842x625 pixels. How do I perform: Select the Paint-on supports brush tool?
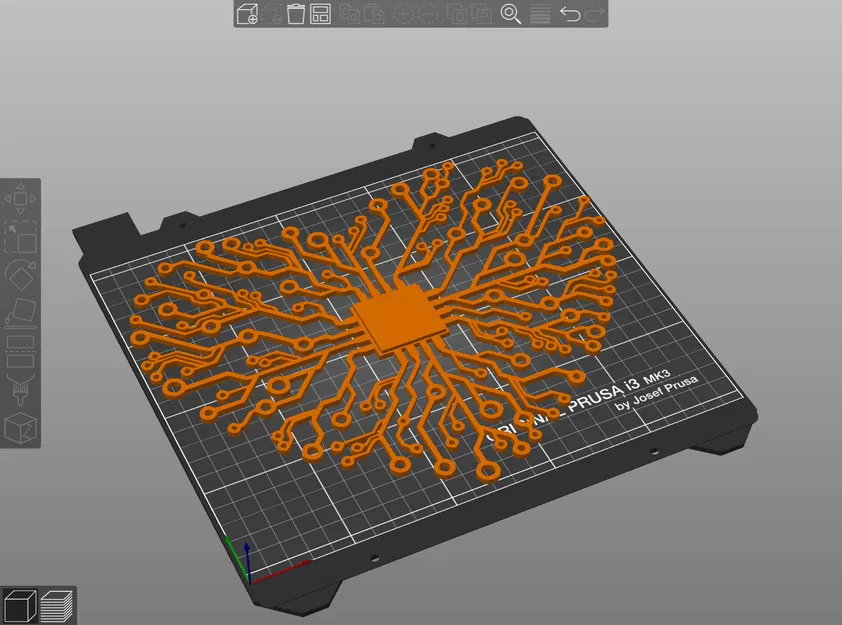pos(20,389)
